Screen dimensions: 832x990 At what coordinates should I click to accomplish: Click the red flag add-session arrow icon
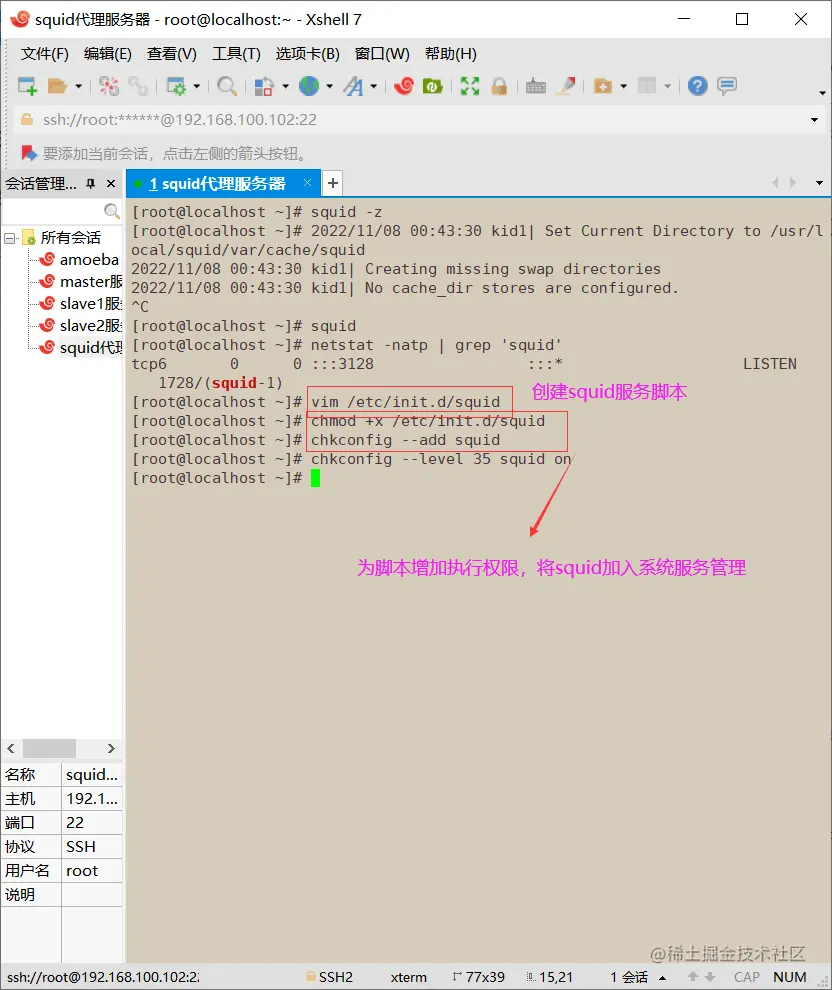(x=28, y=153)
